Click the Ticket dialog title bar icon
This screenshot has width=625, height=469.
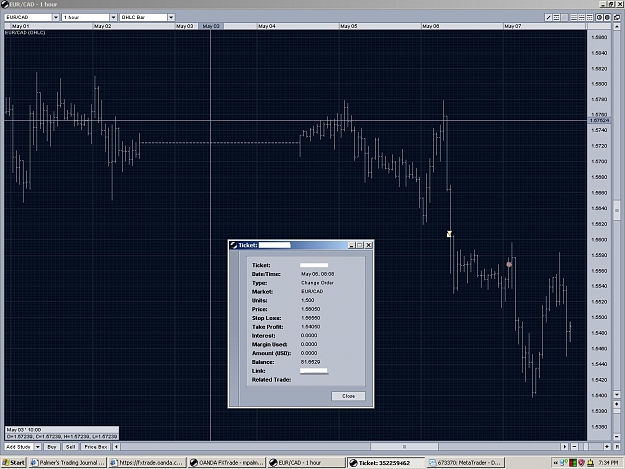click(x=234, y=245)
